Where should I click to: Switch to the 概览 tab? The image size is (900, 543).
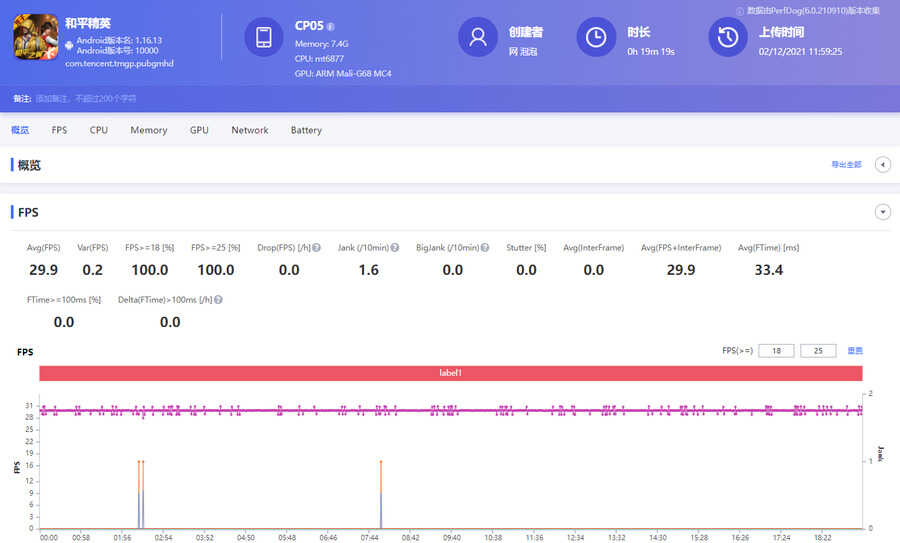[20, 130]
